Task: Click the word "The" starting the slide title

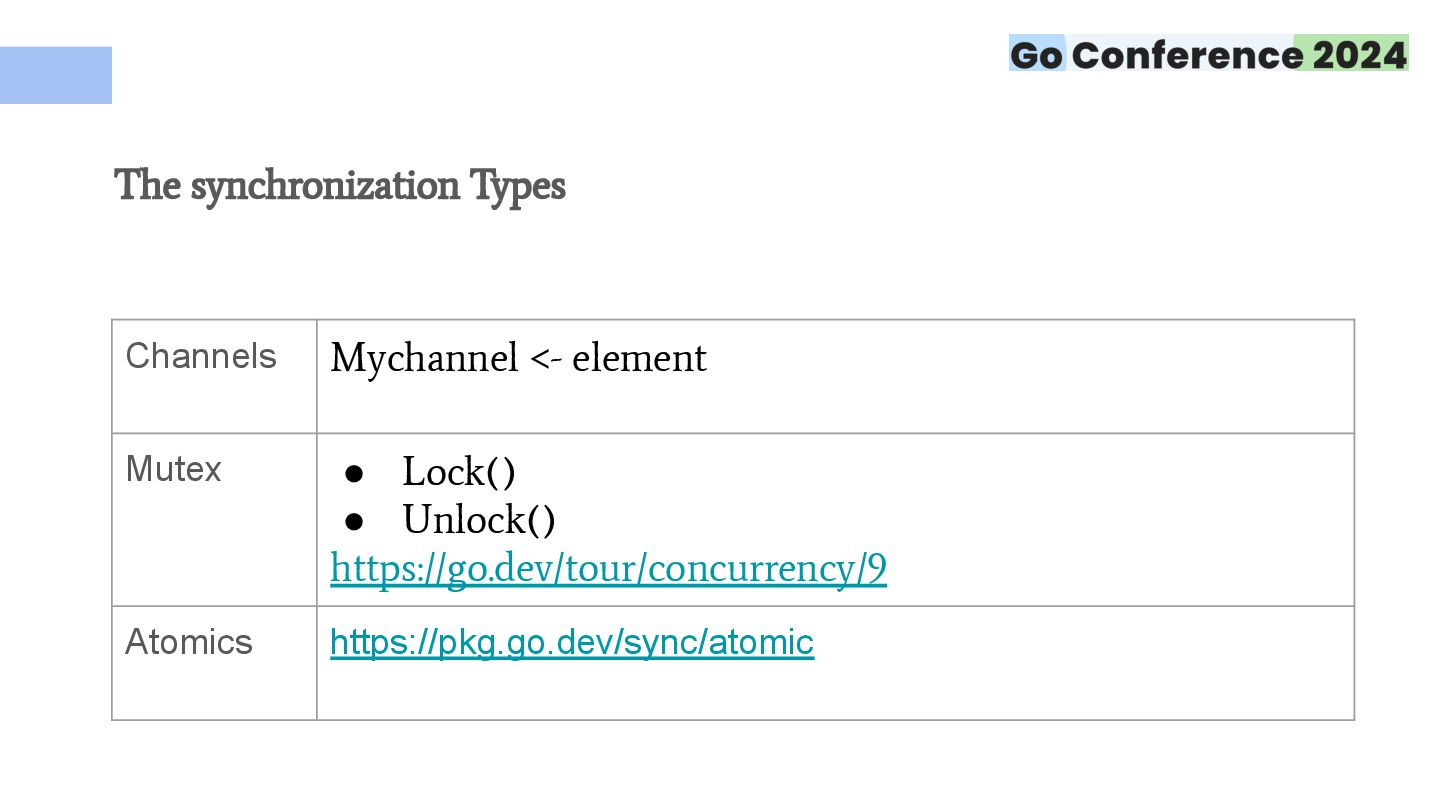Action: [x=147, y=185]
